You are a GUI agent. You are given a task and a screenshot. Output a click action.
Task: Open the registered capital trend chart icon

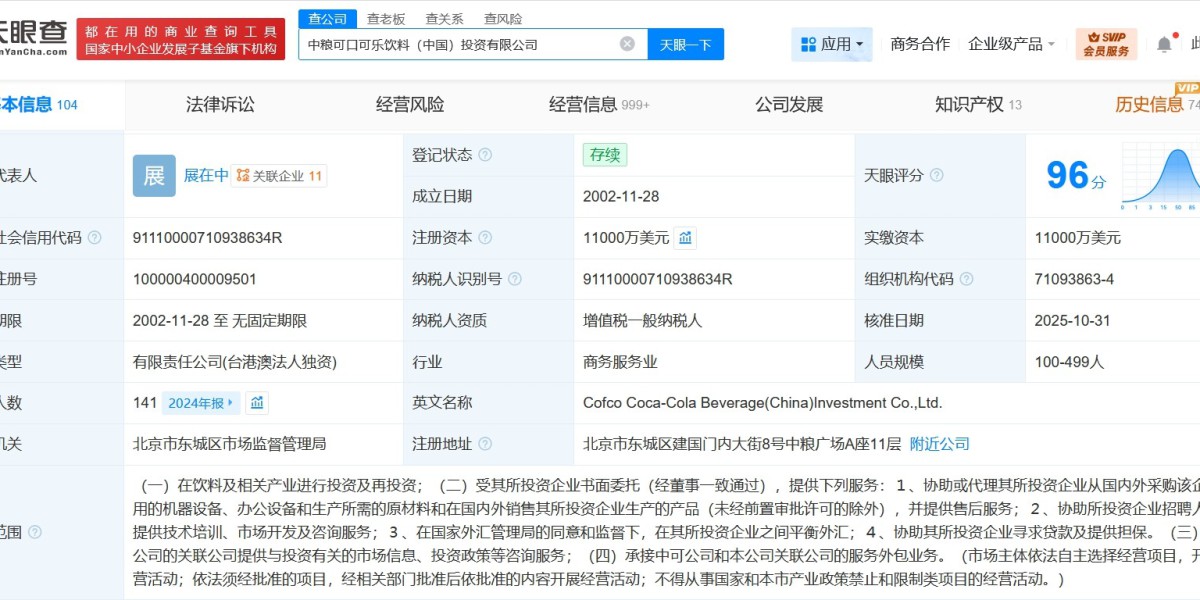pos(685,238)
